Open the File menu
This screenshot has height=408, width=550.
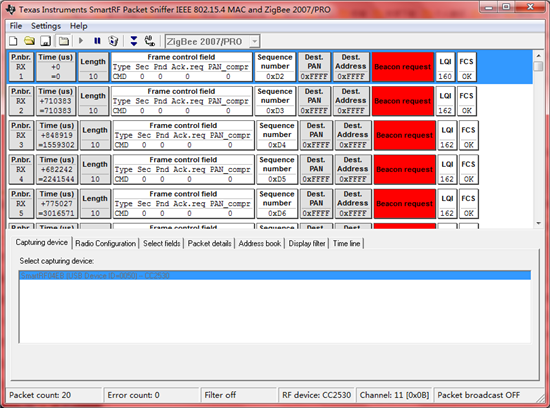16,26
